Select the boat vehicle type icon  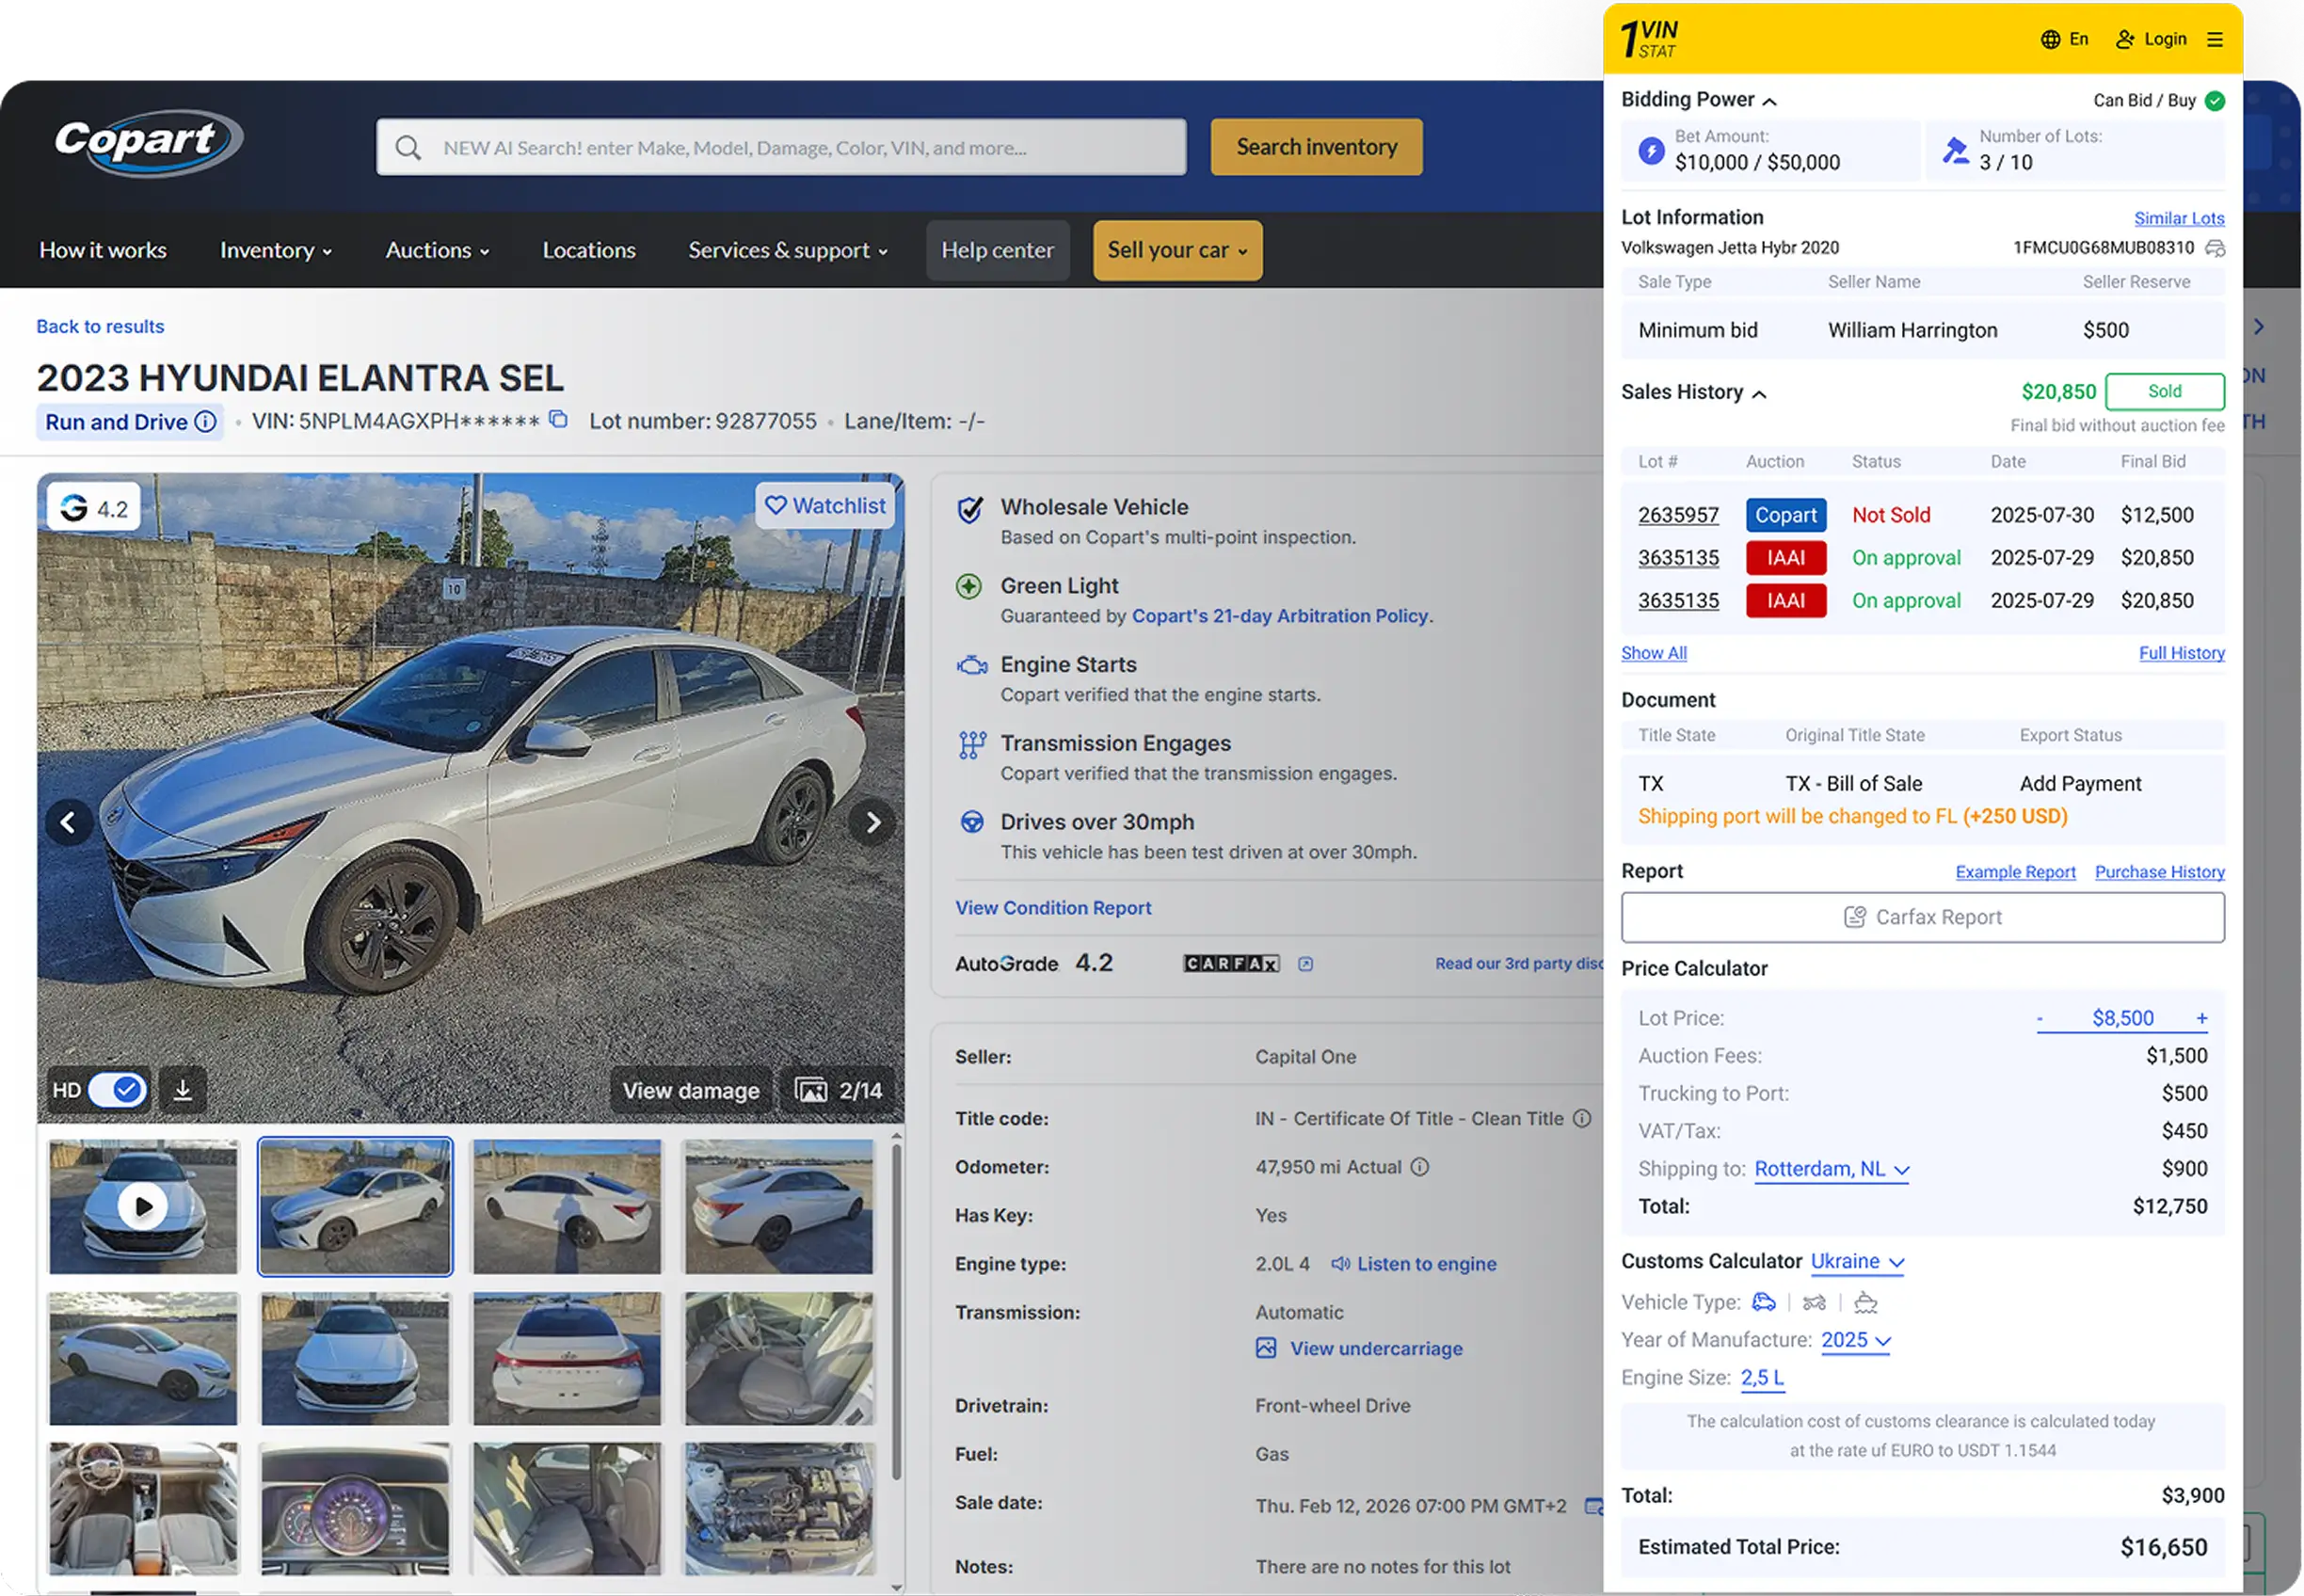point(1866,1302)
